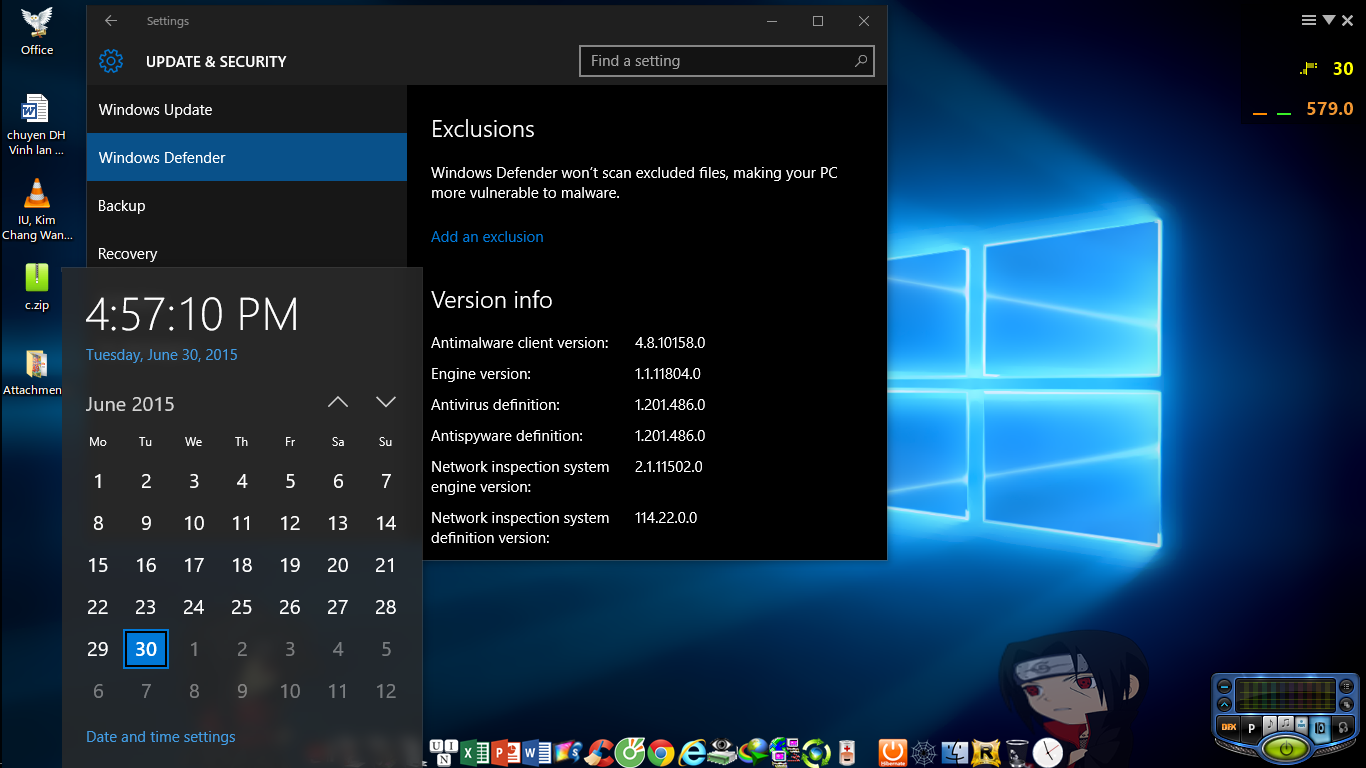Click the DFX logo button
The height and width of the screenshot is (768, 1366).
[x=1228, y=727]
